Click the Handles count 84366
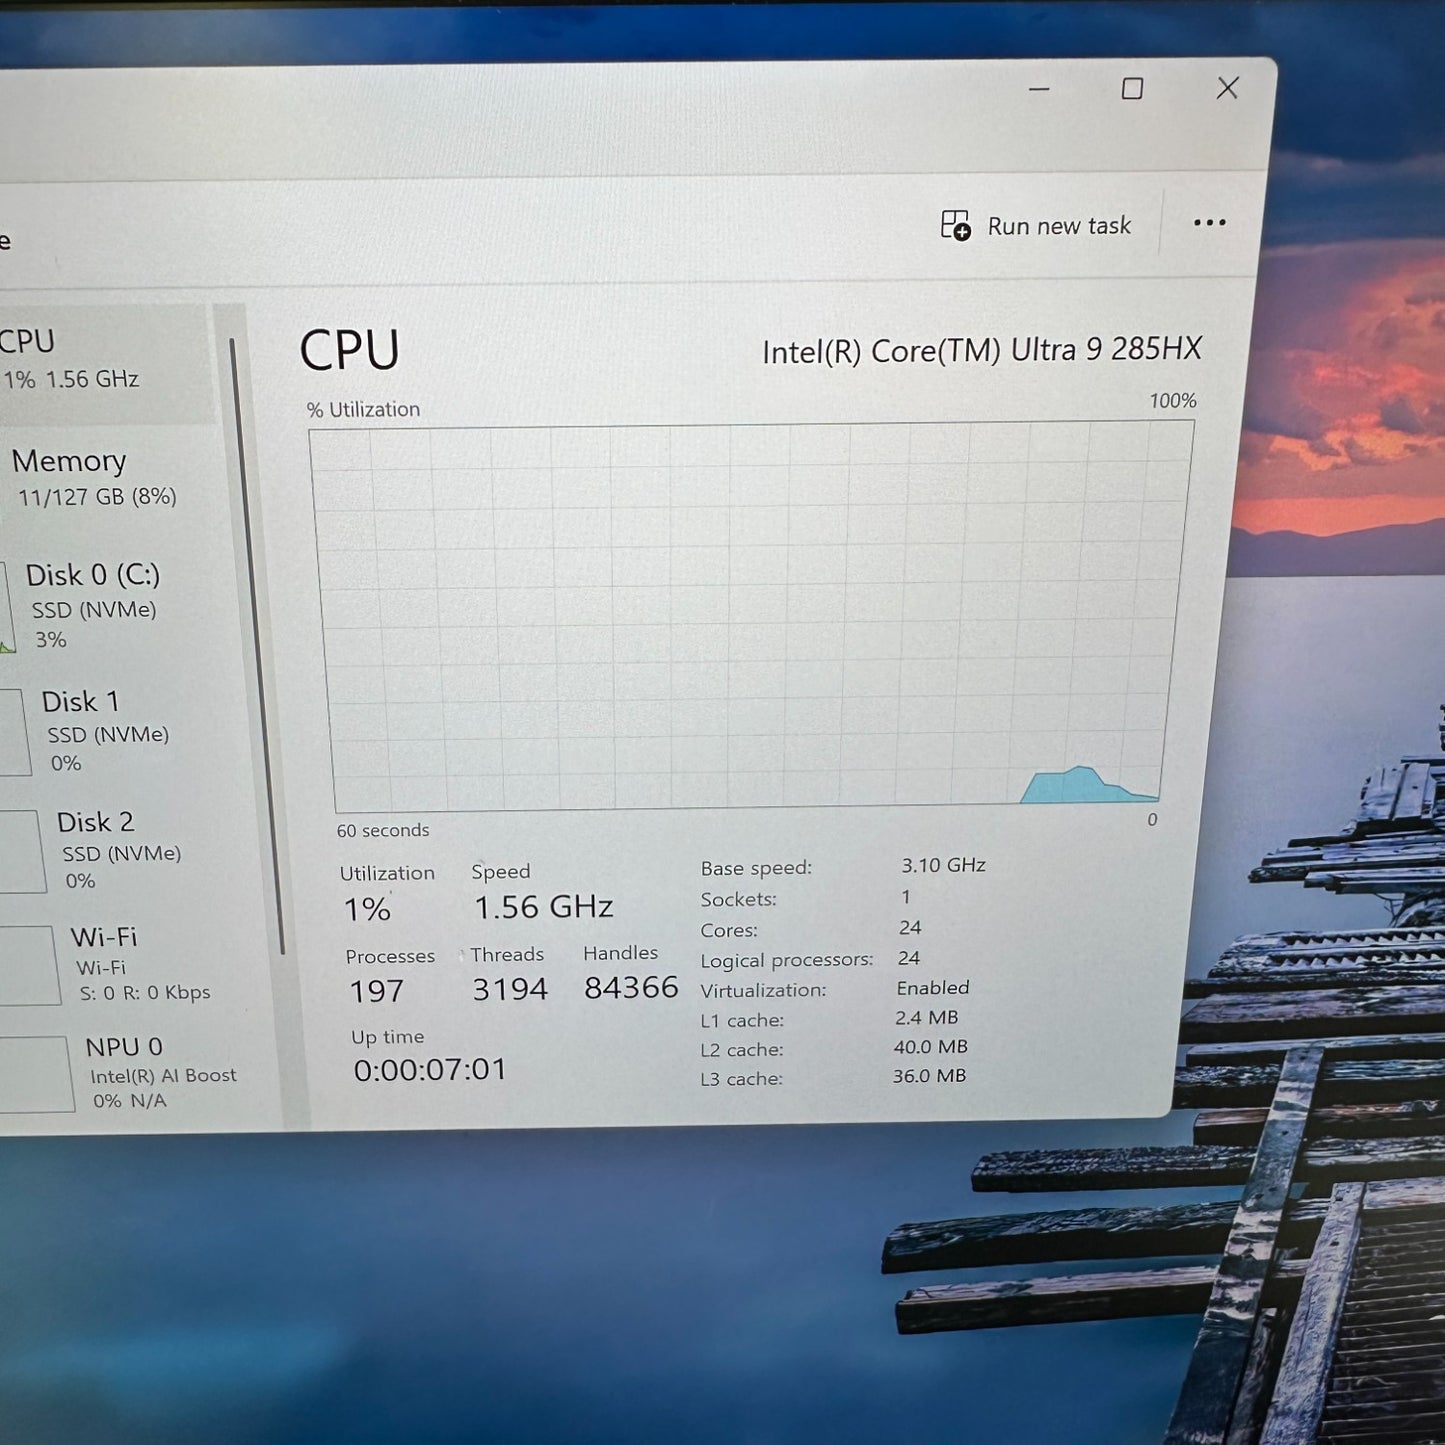Screen dimensions: 1445x1445 pyautogui.click(x=631, y=988)
